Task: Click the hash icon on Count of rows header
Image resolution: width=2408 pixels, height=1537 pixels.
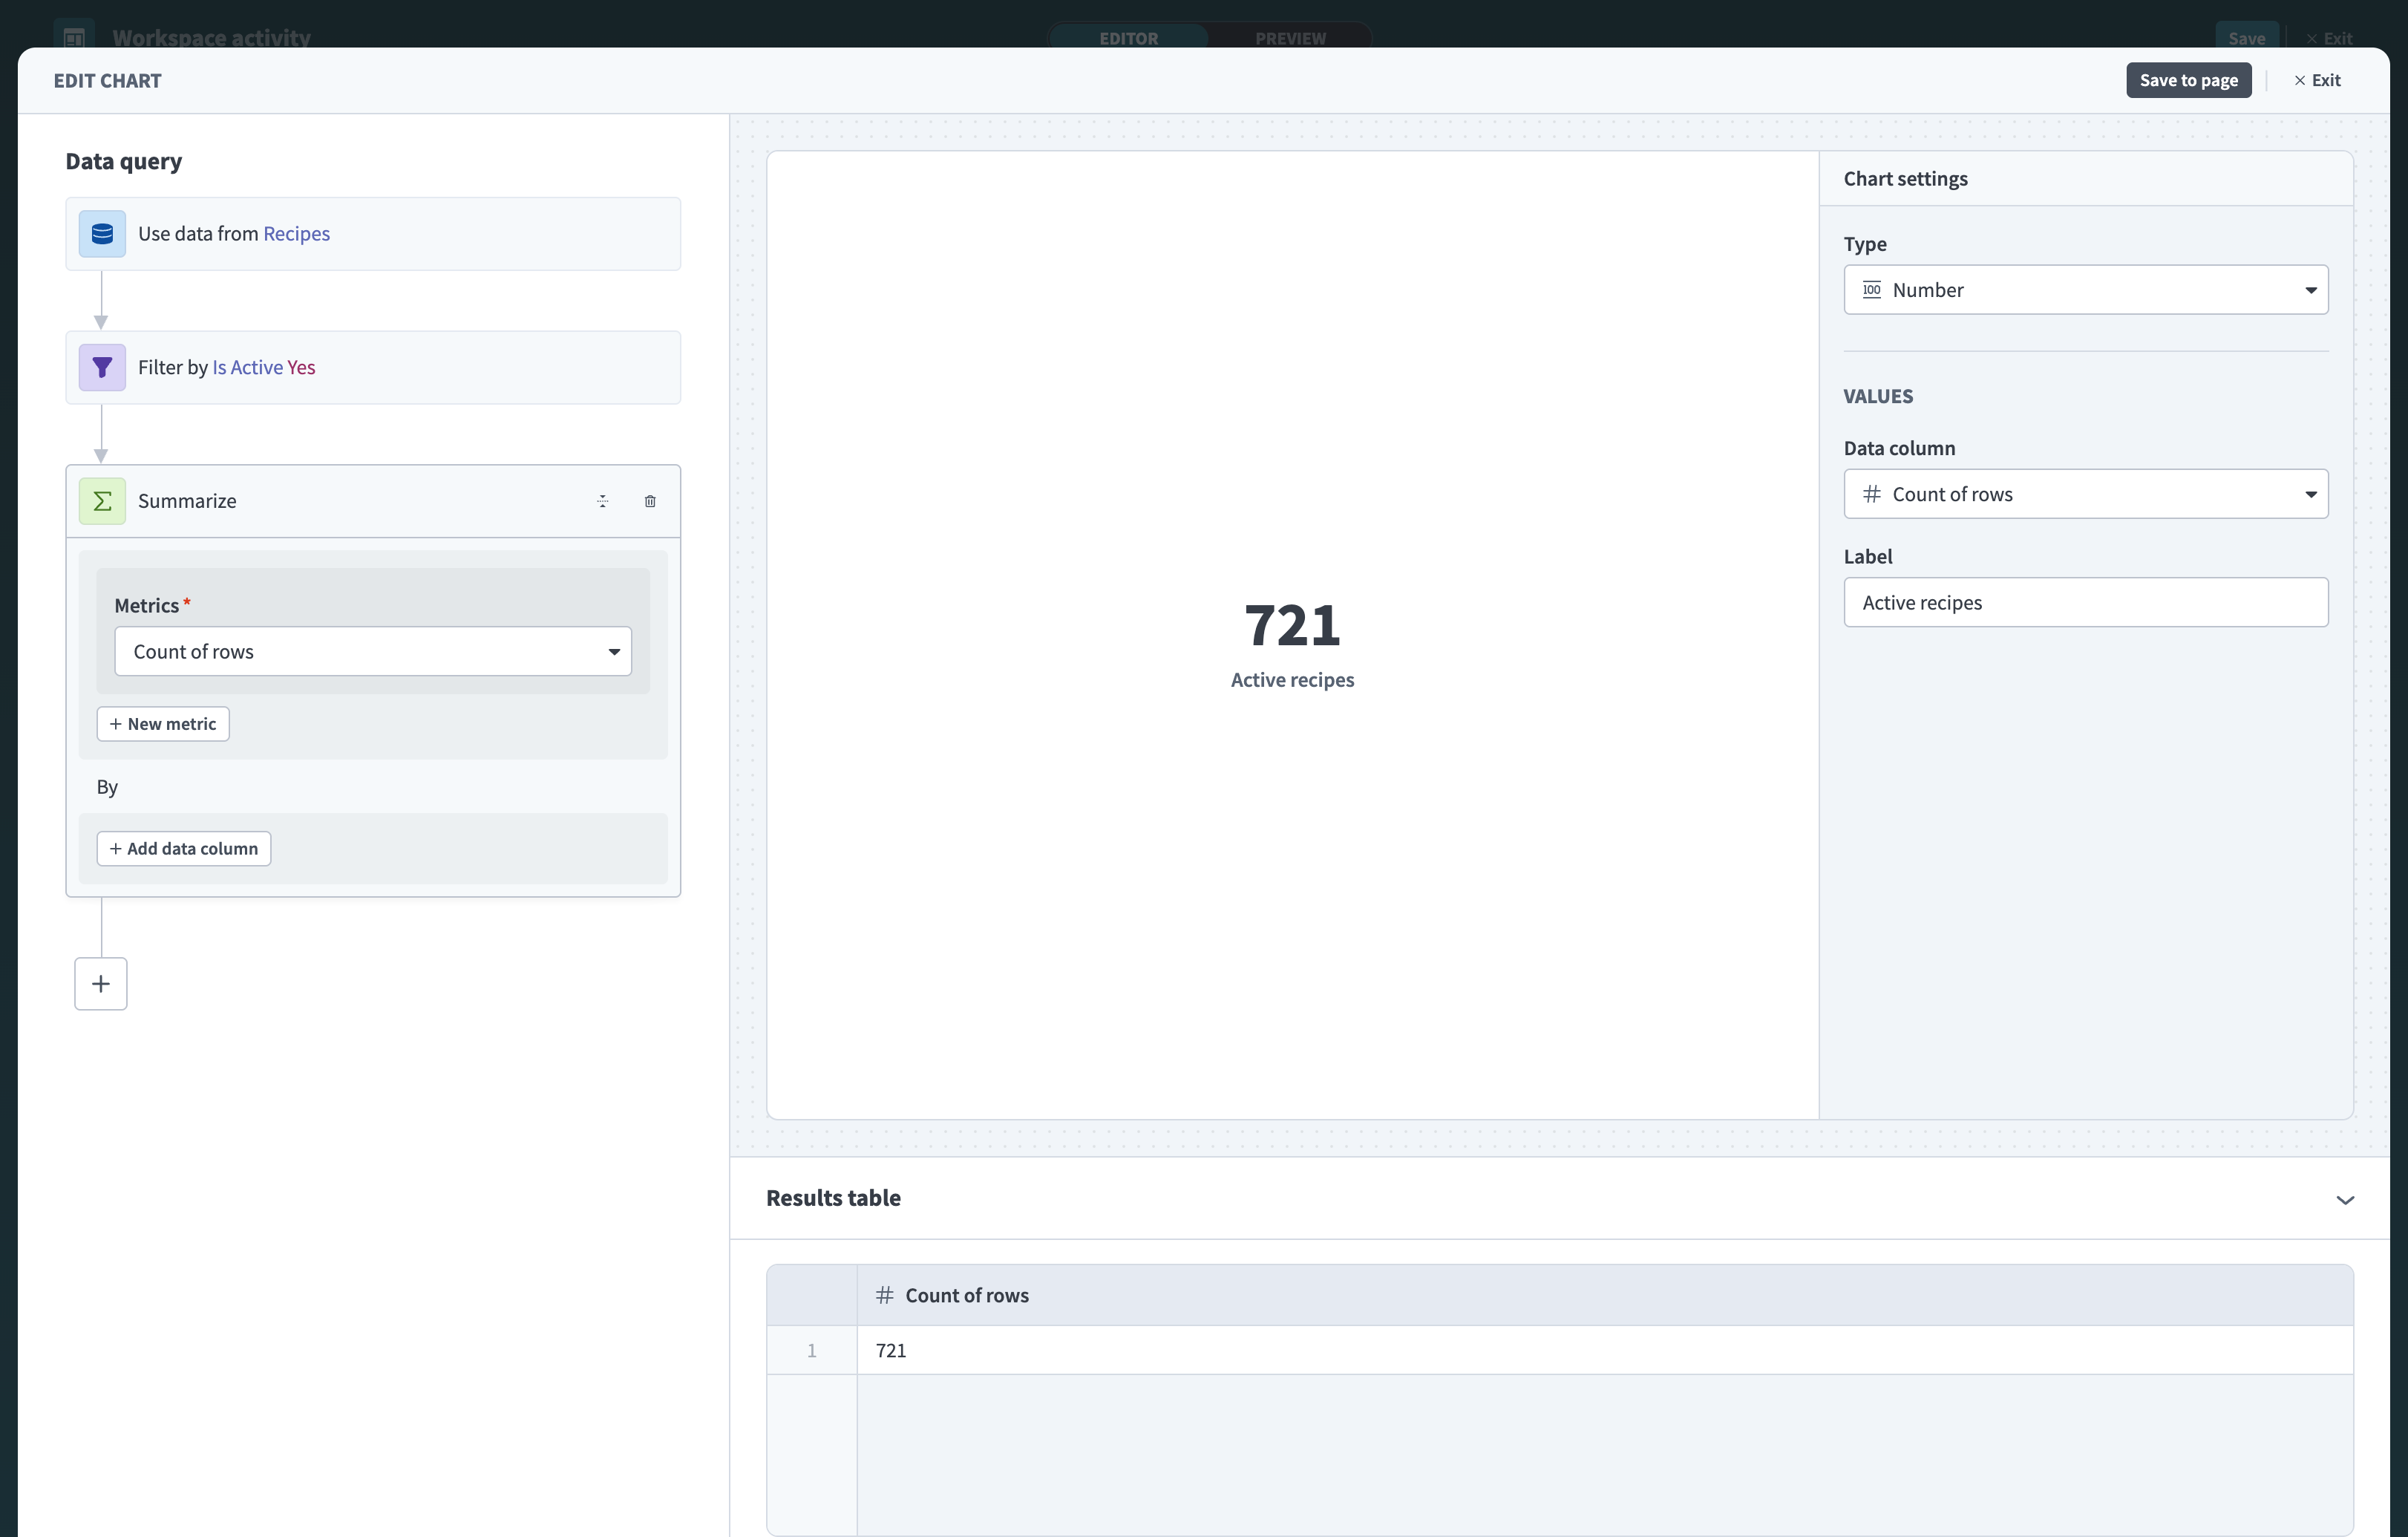Action: click(x=884, y=1294)
